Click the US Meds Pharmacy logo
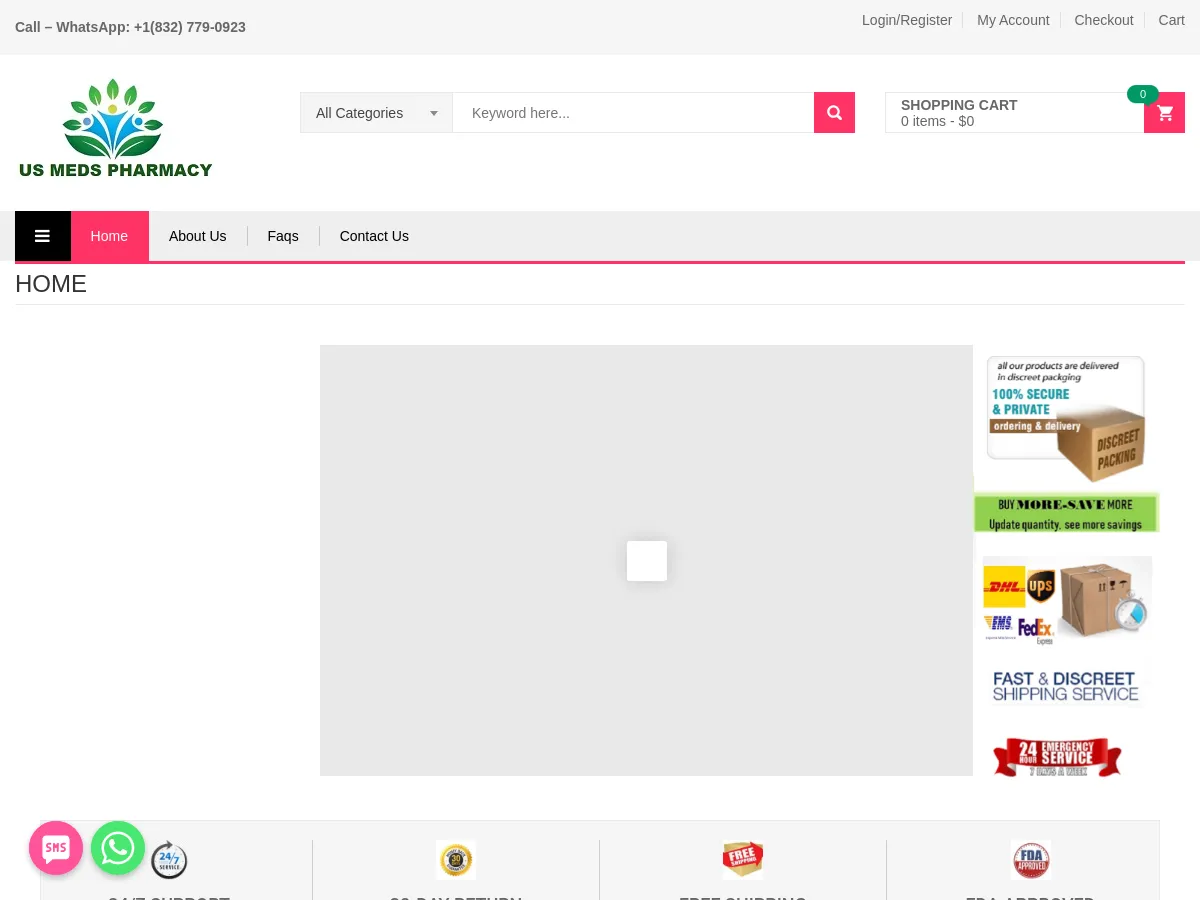This screenshot has height=900, width=1200. tap(115, 128)
